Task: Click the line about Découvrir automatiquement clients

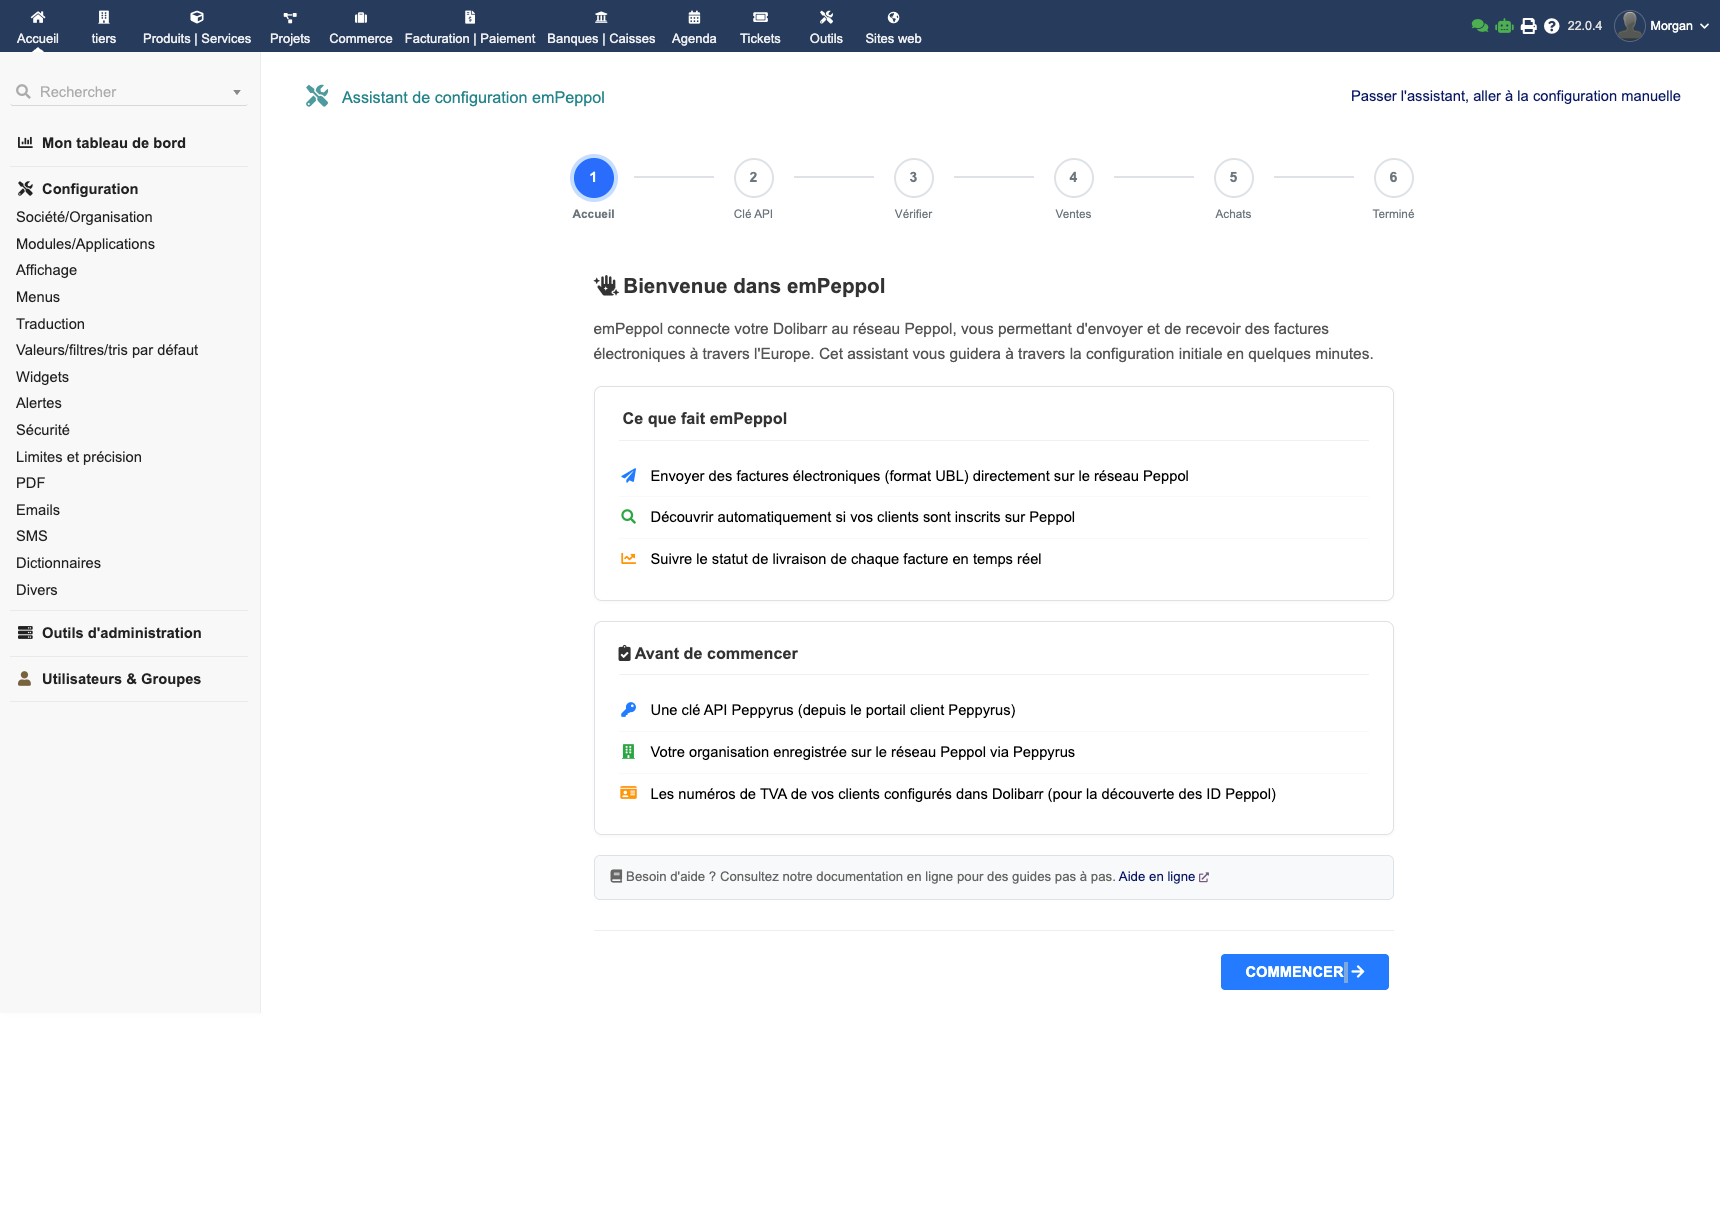Action: (862, 517)
